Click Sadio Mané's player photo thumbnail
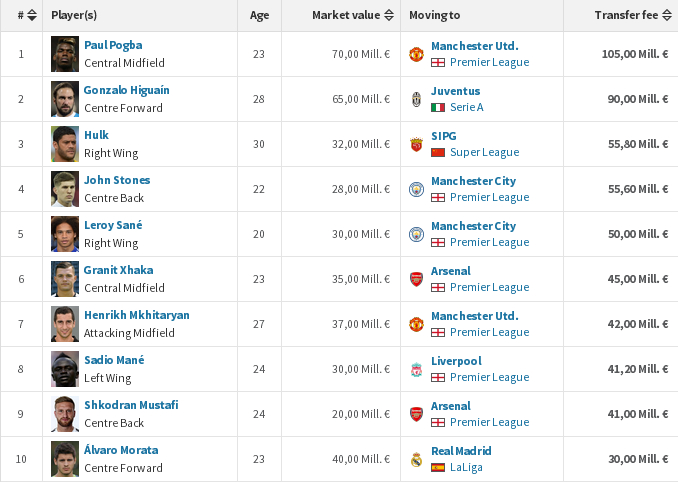Screen dimensions: 678x482 (x=65, y=369)
